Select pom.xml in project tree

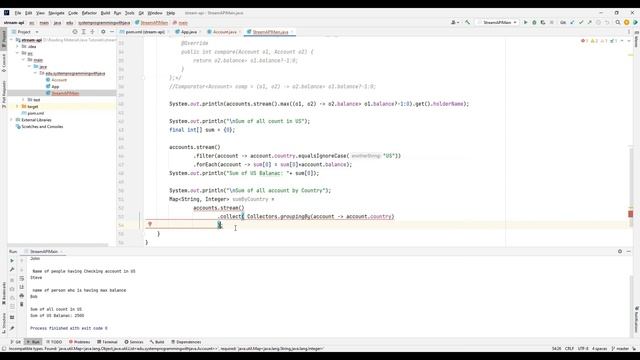click(x=36, y=113)
